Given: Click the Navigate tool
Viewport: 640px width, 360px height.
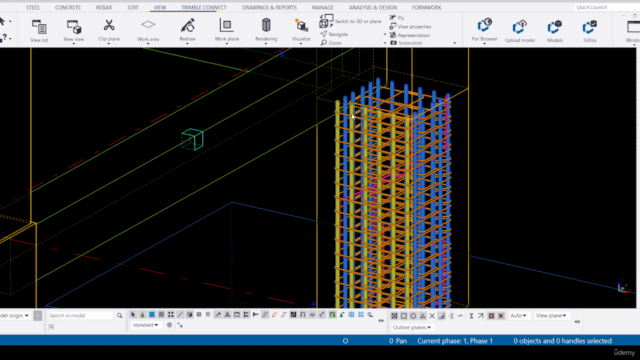Looking at the screenshot, I should (334, 34).
